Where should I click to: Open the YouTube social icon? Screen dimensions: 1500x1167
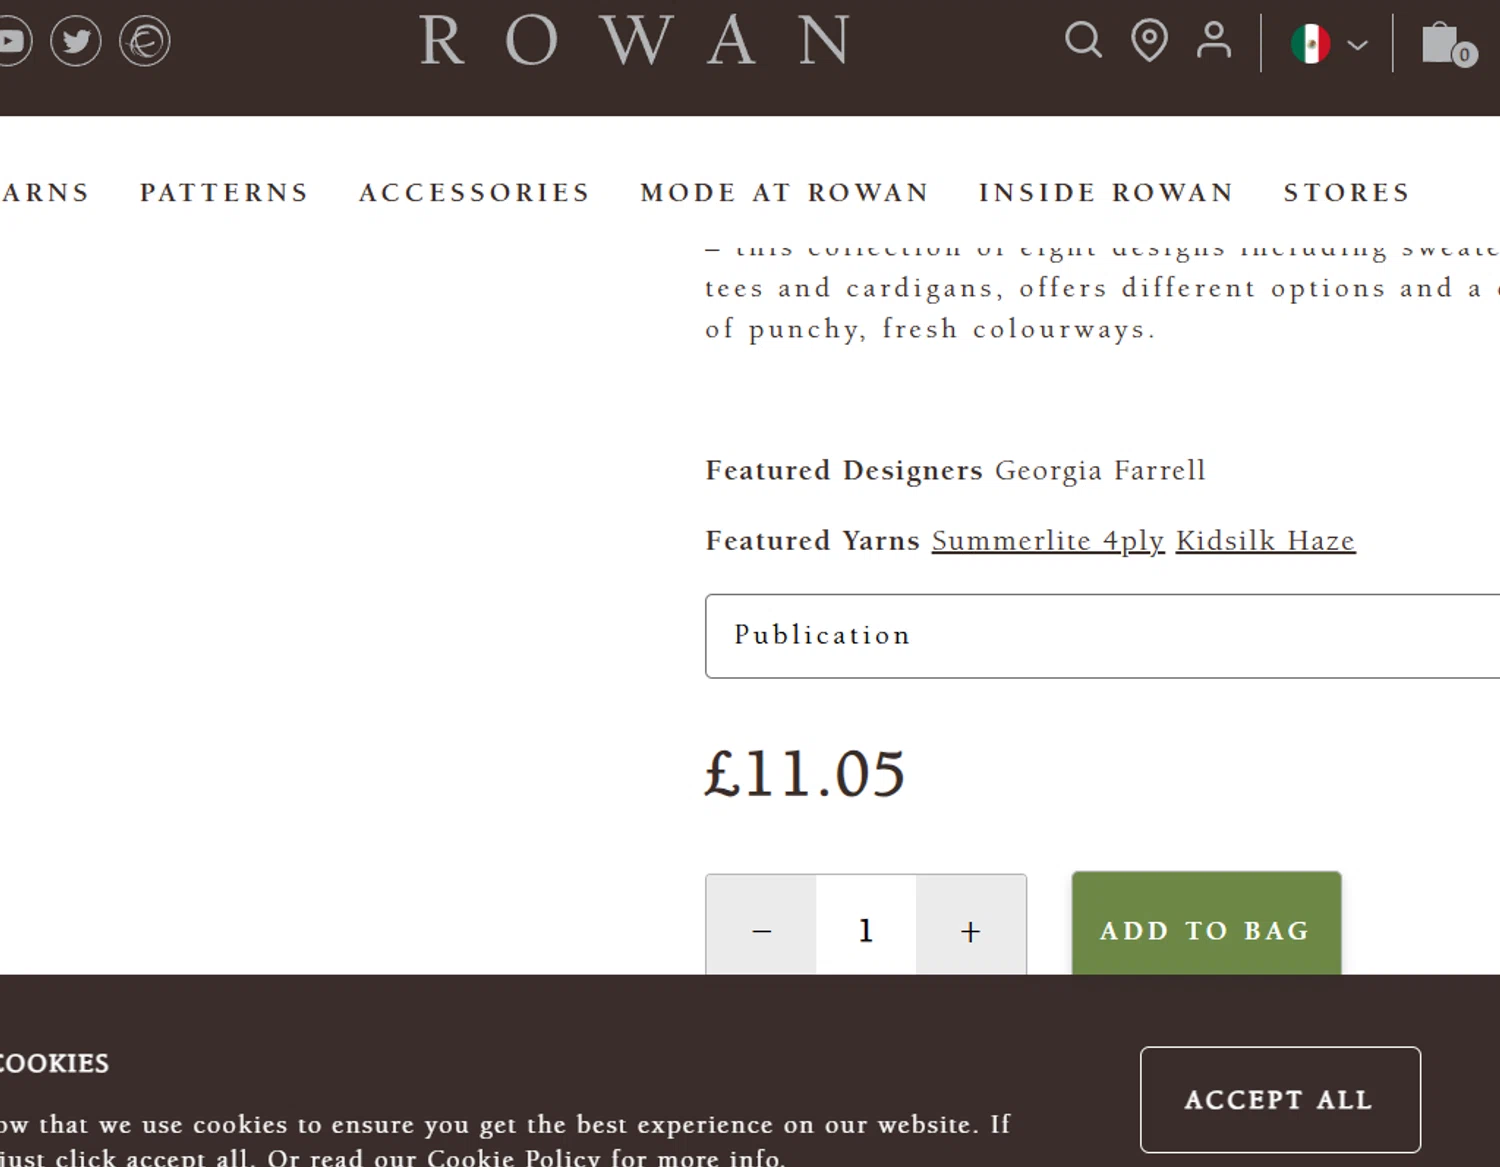pyautogui.click(x=14, y=41)
